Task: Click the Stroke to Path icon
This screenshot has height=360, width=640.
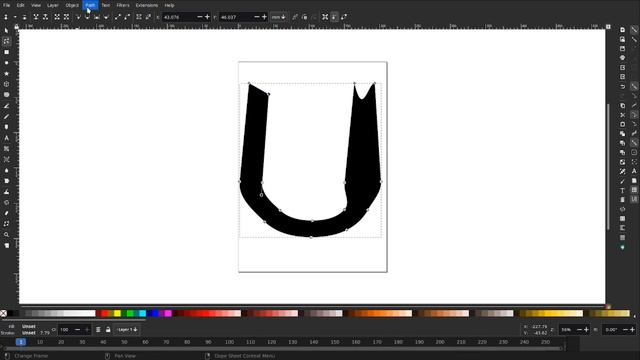Action: point(148,17)
